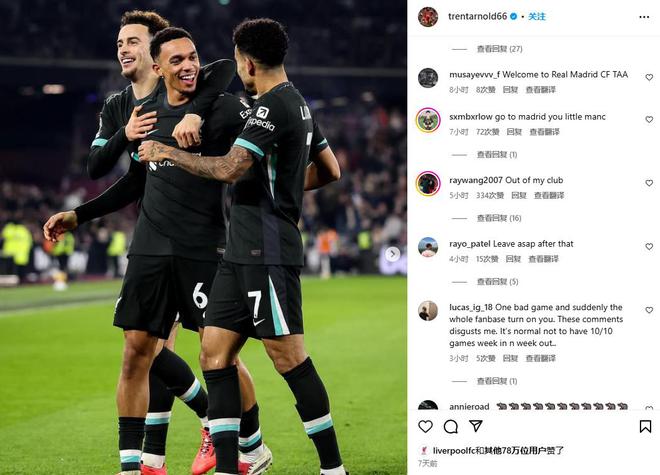This screenshot has width=660, height=475.
Task: Like the post with the heart icon
Action: pyautogui.click(x=426, y=427)
